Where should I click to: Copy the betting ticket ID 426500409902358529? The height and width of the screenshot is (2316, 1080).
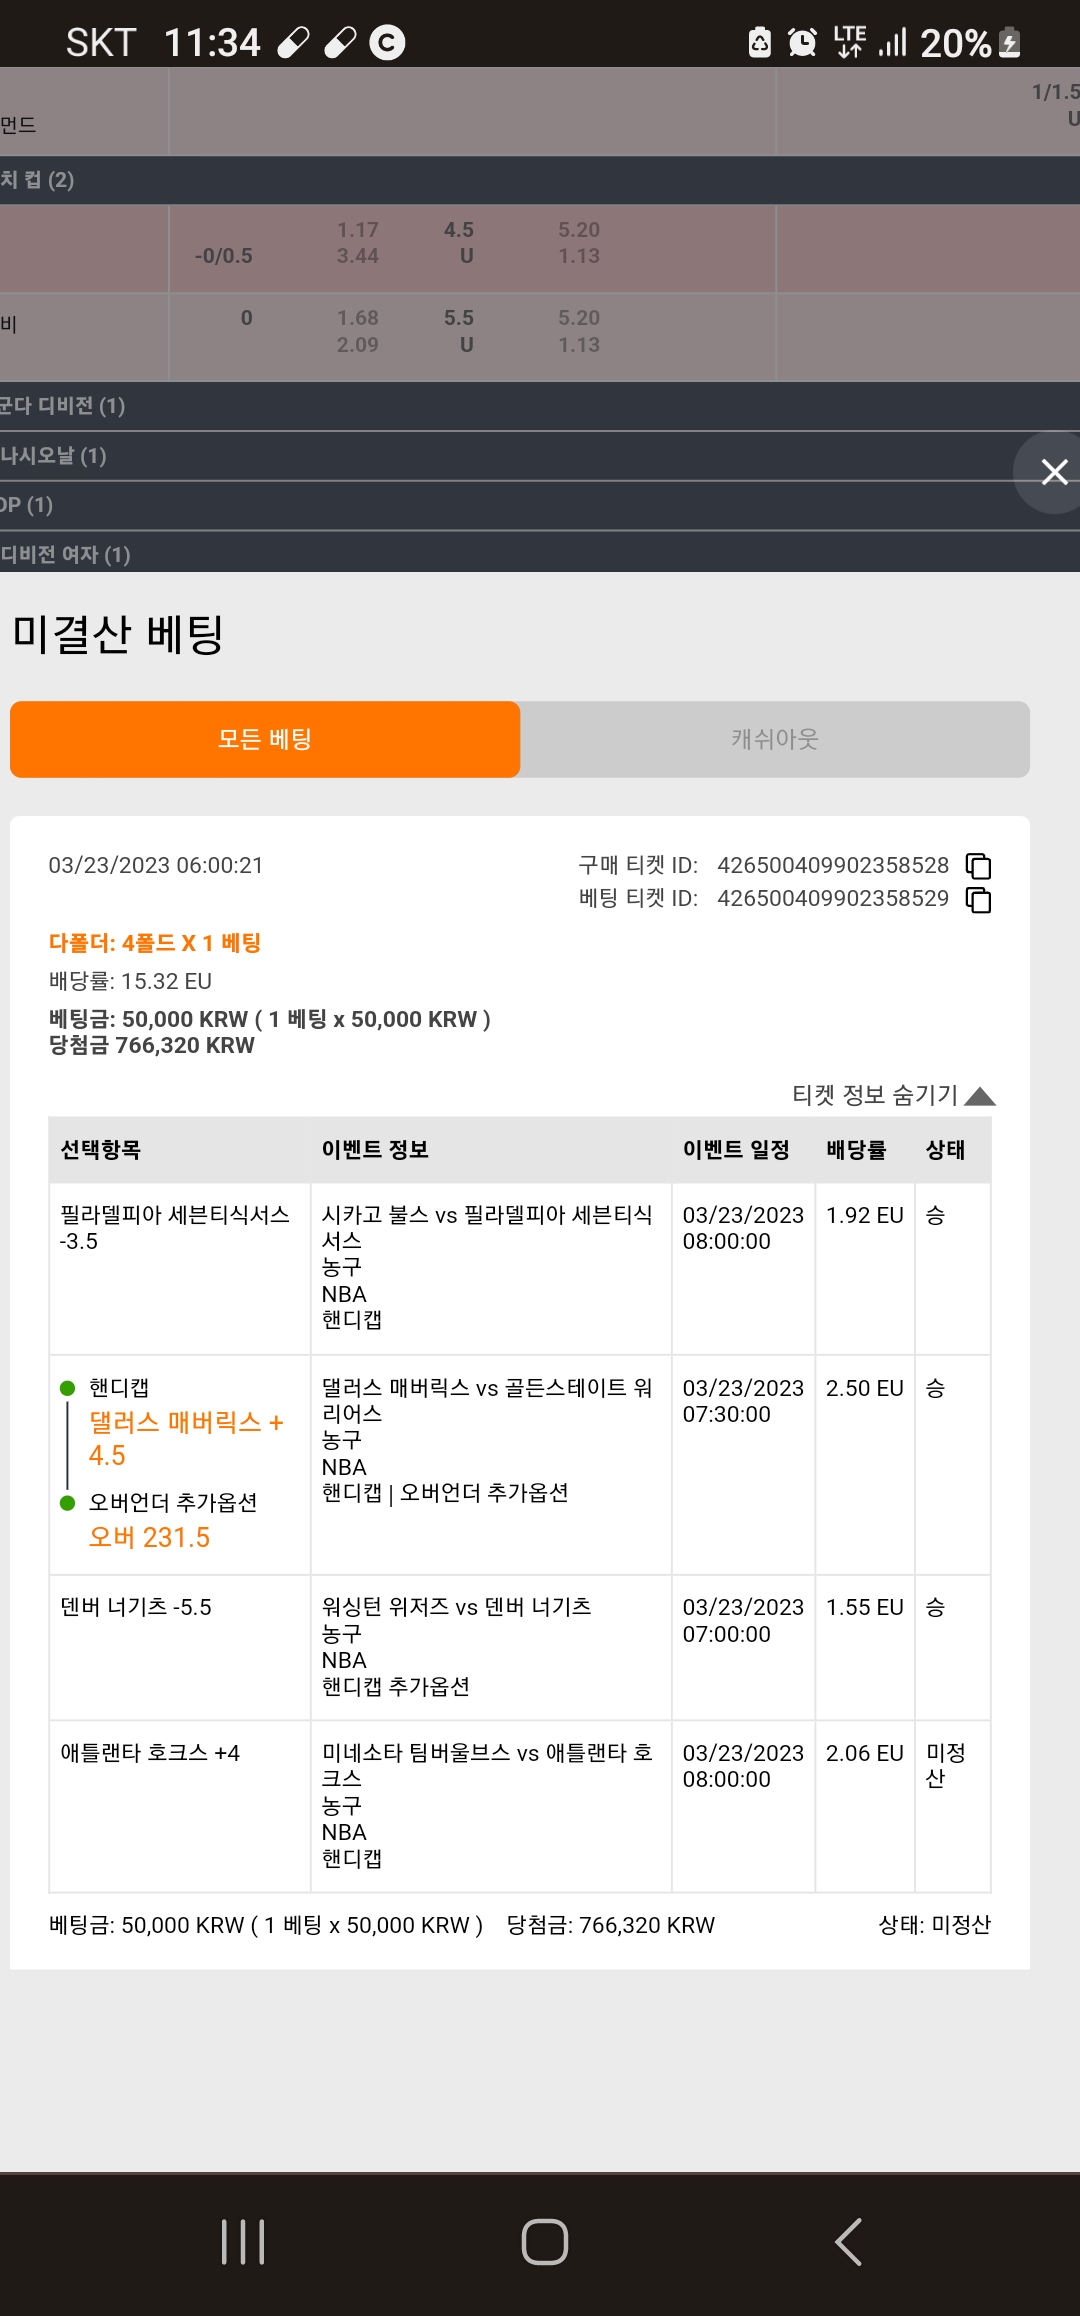click(978, 900)
